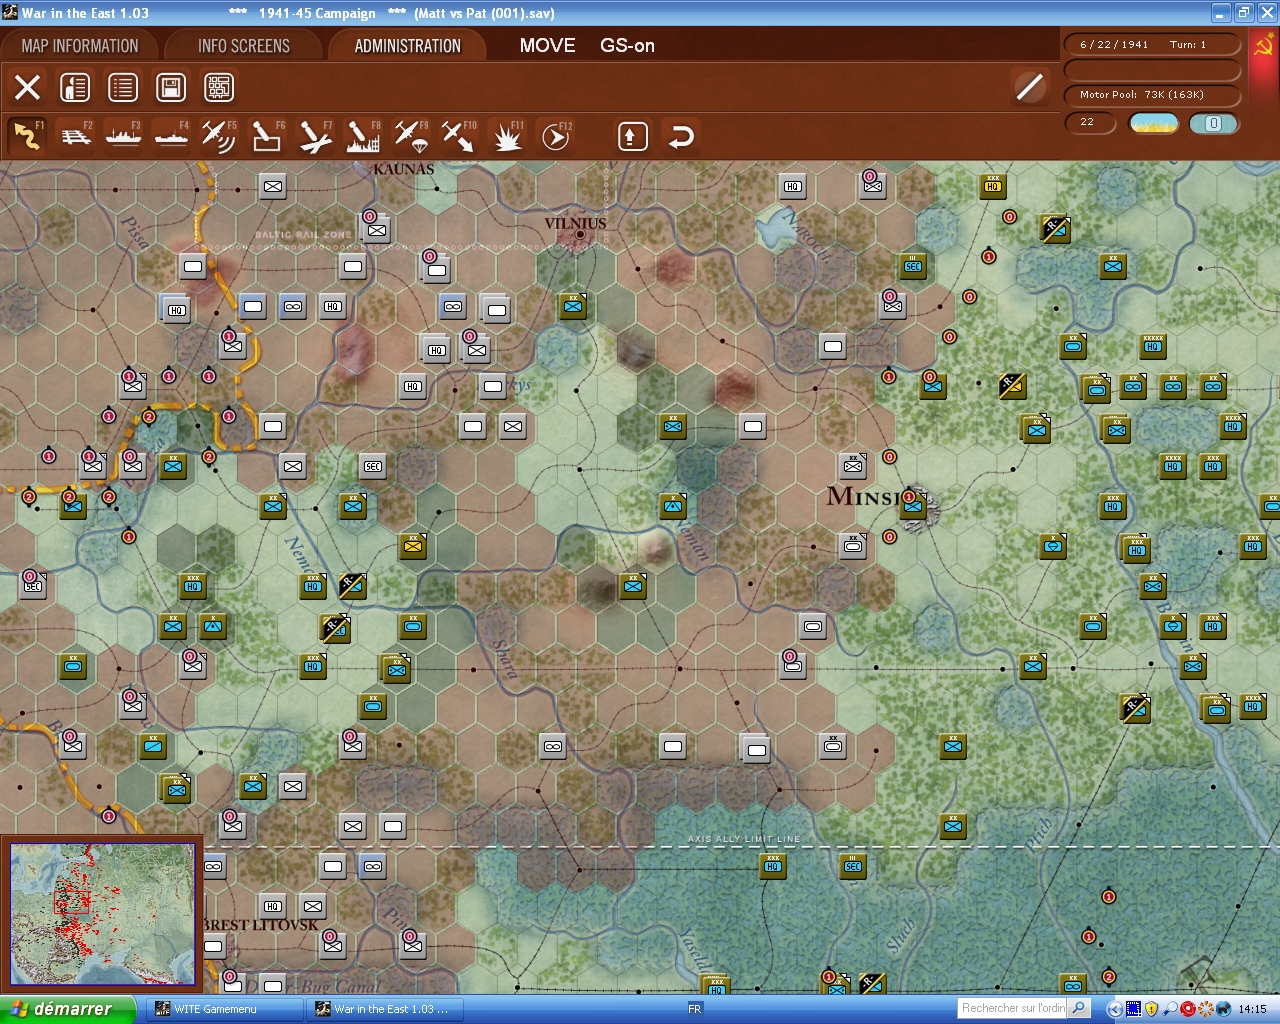Click the upward arrow box icon

(x=632, y=136)
